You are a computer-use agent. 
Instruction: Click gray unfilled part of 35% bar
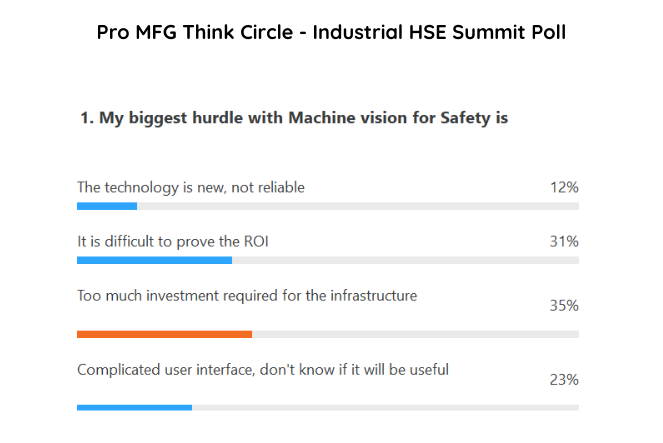[x=416, y=334]
